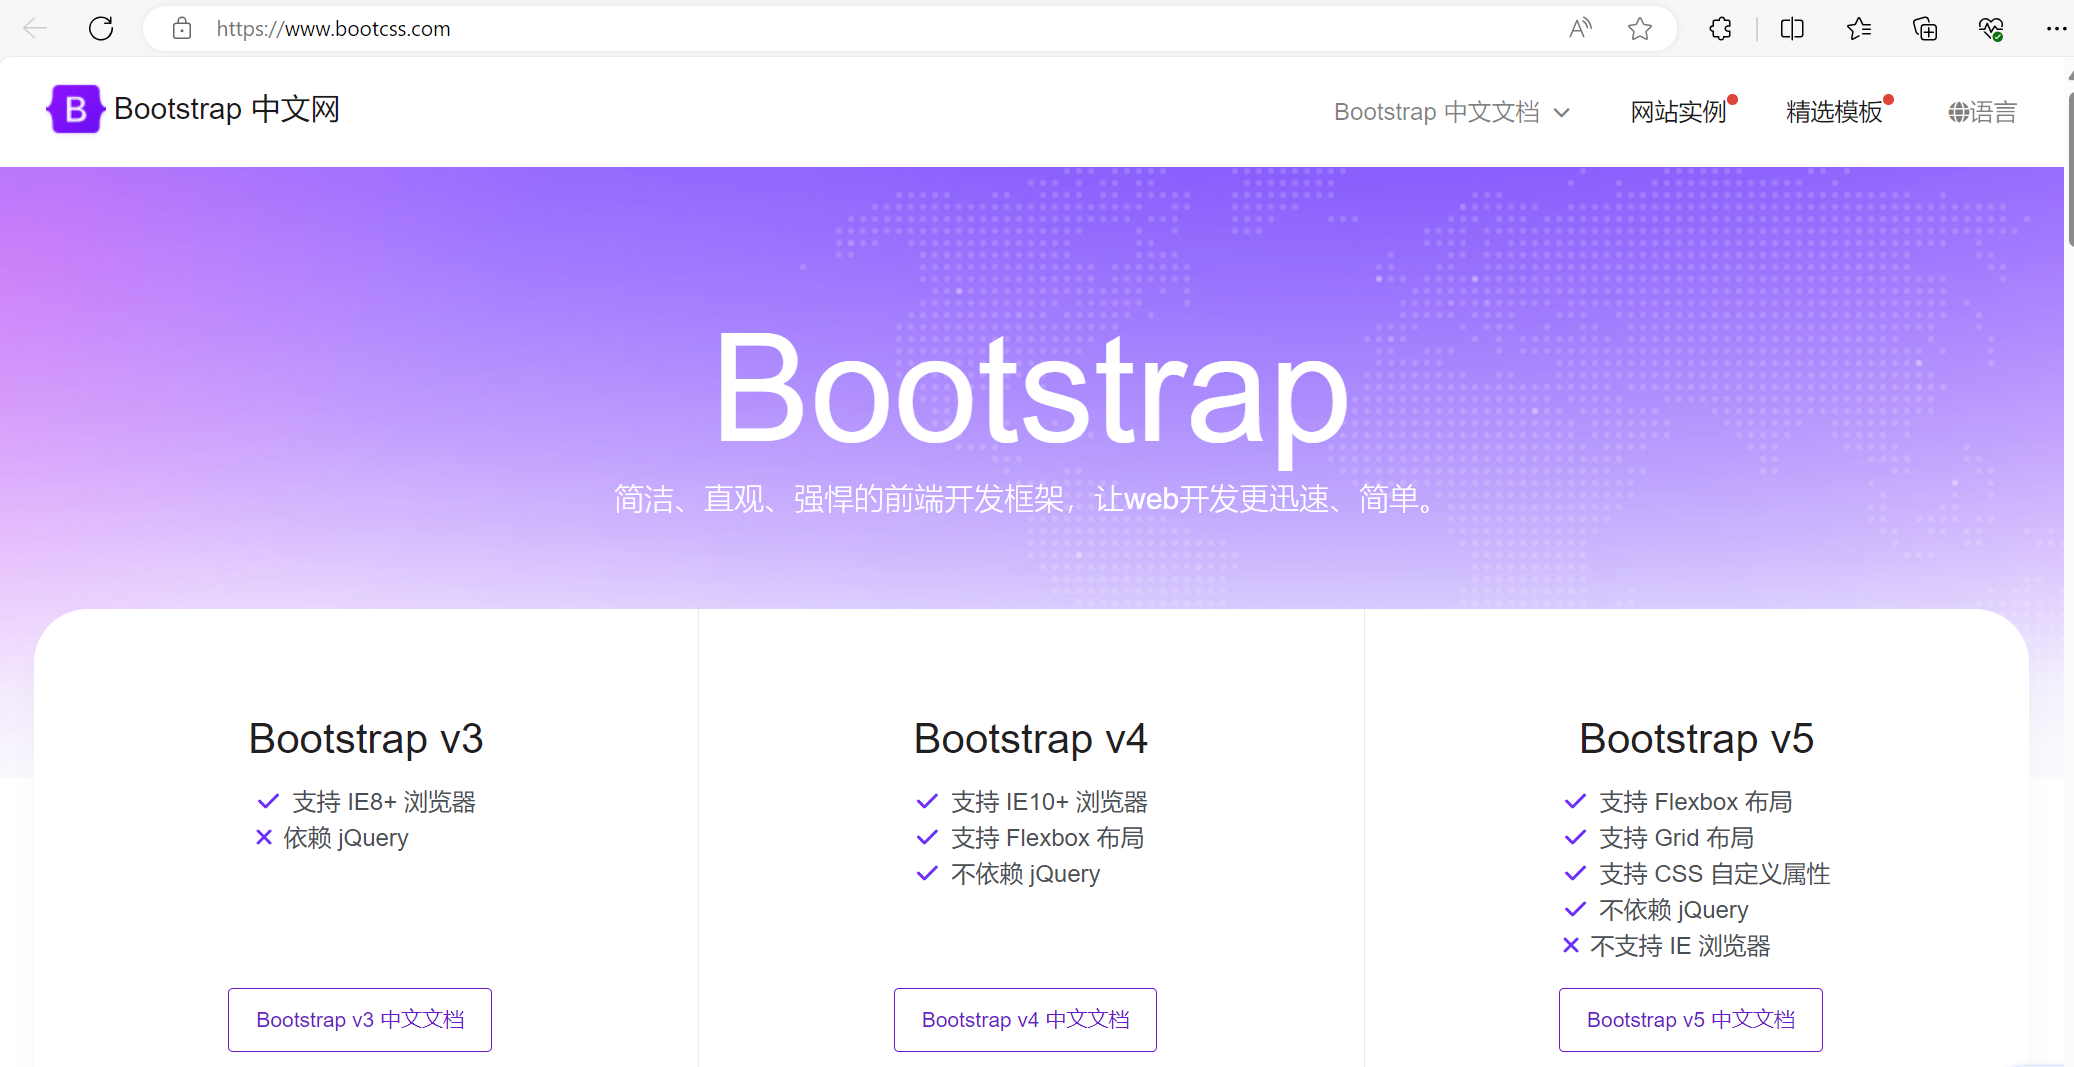Open the 精选模板 menu item
The width and height of the screenshot is (2074, 1067).
pyautogui.click(x=1833, y=111)
